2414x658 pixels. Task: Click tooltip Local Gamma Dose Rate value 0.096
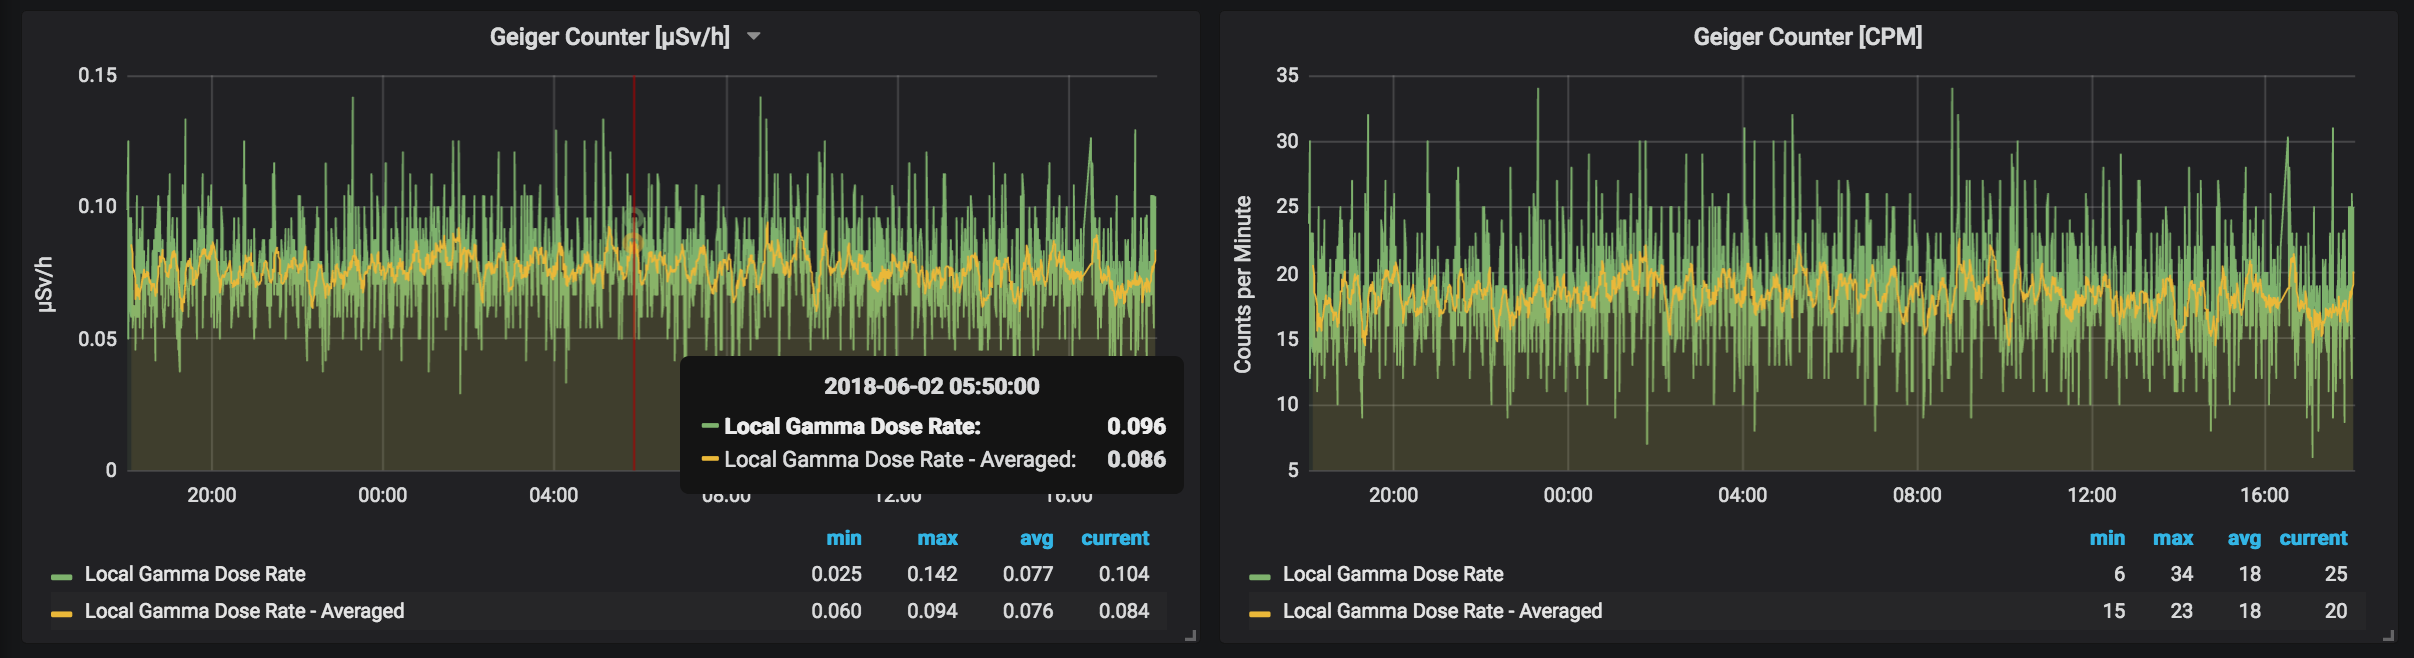[1136, 426]
